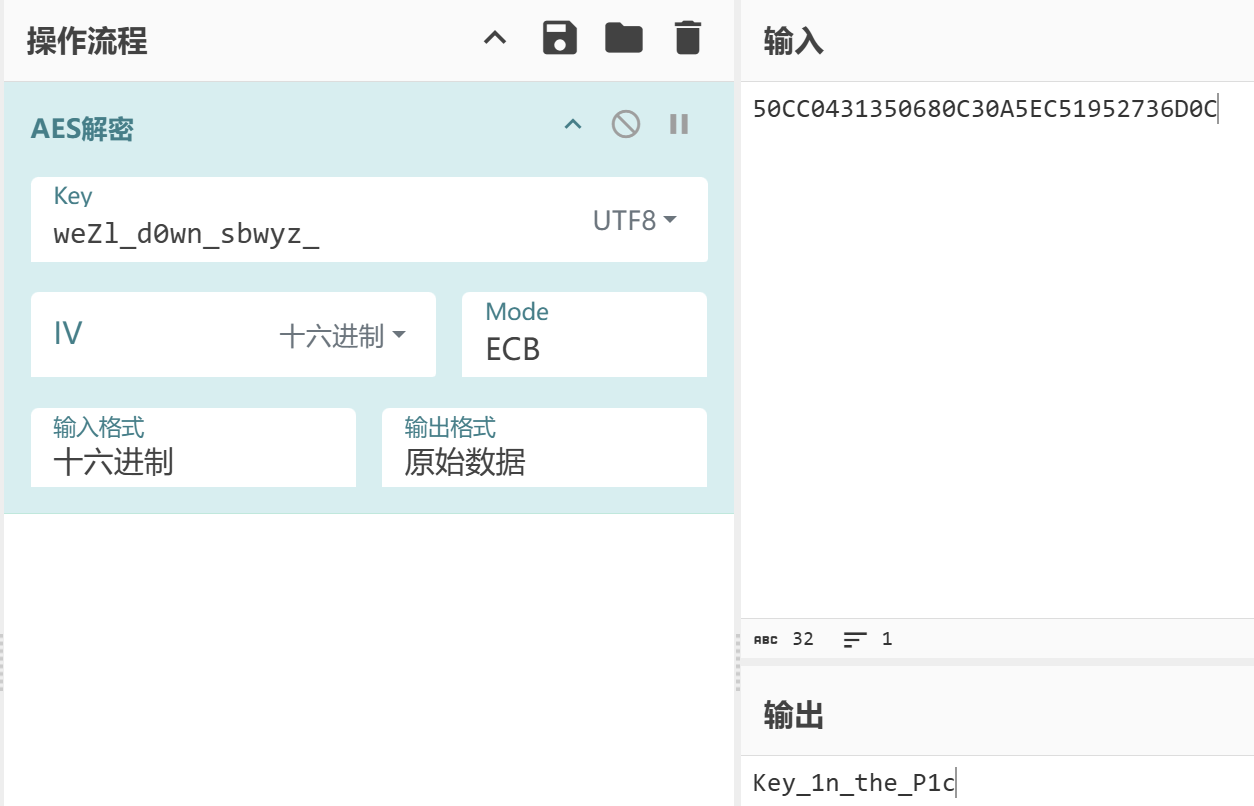Click the 输出 panel header
Viewport: 1254px width, 806px height.
click(x=794, y=715)
